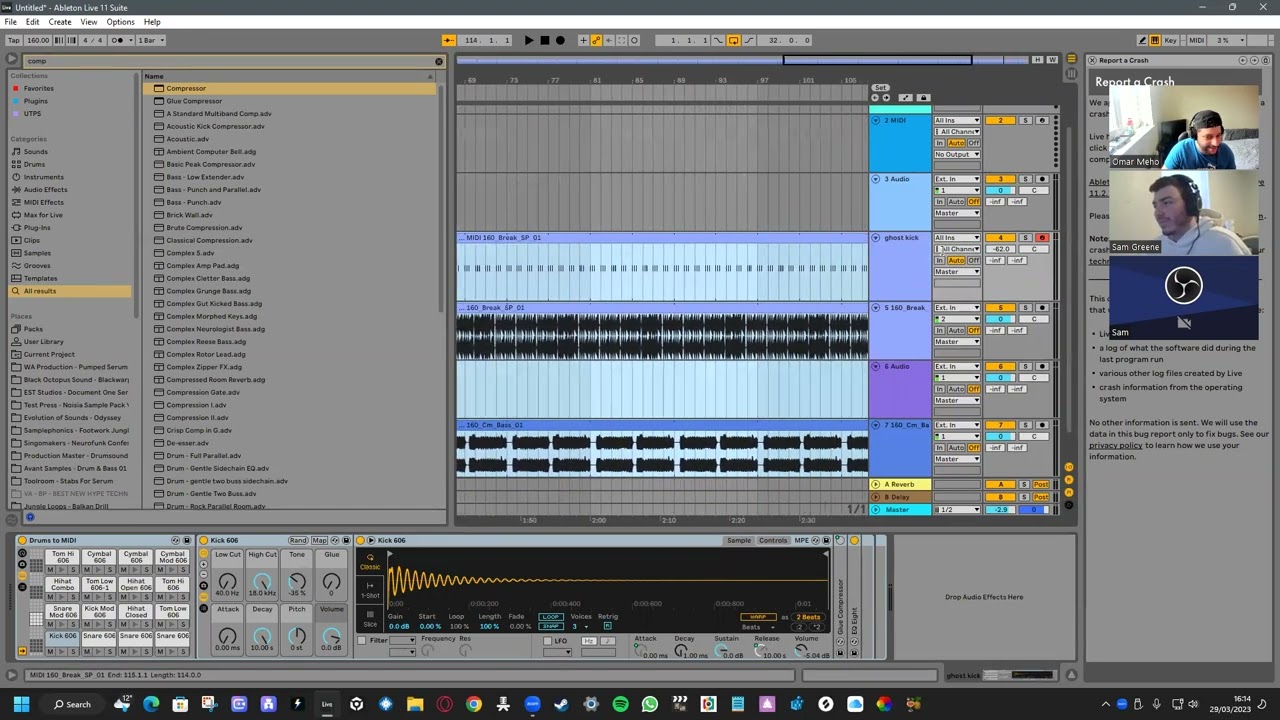
Task: Enable the LFO checkbox in Simpler
Action: 548,641
